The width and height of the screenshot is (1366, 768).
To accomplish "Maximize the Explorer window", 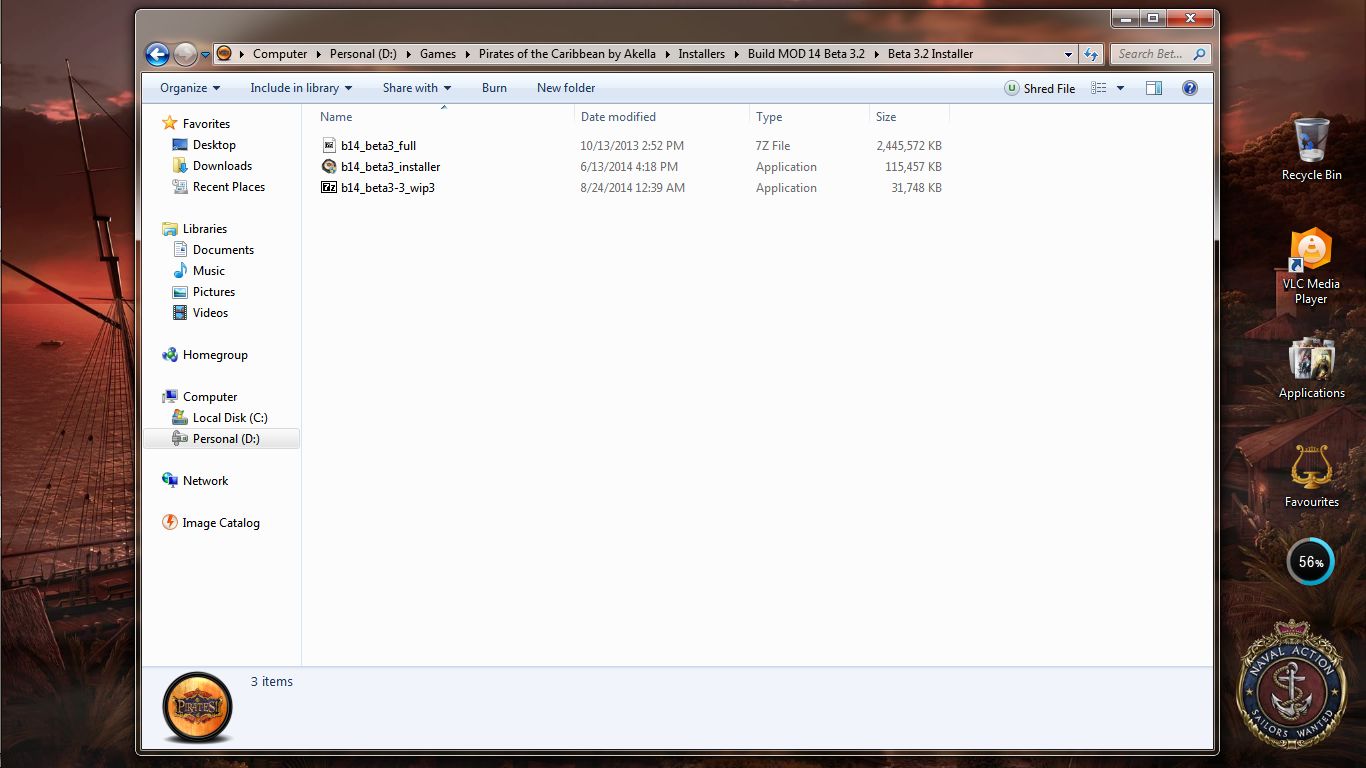I will 1154,18.
